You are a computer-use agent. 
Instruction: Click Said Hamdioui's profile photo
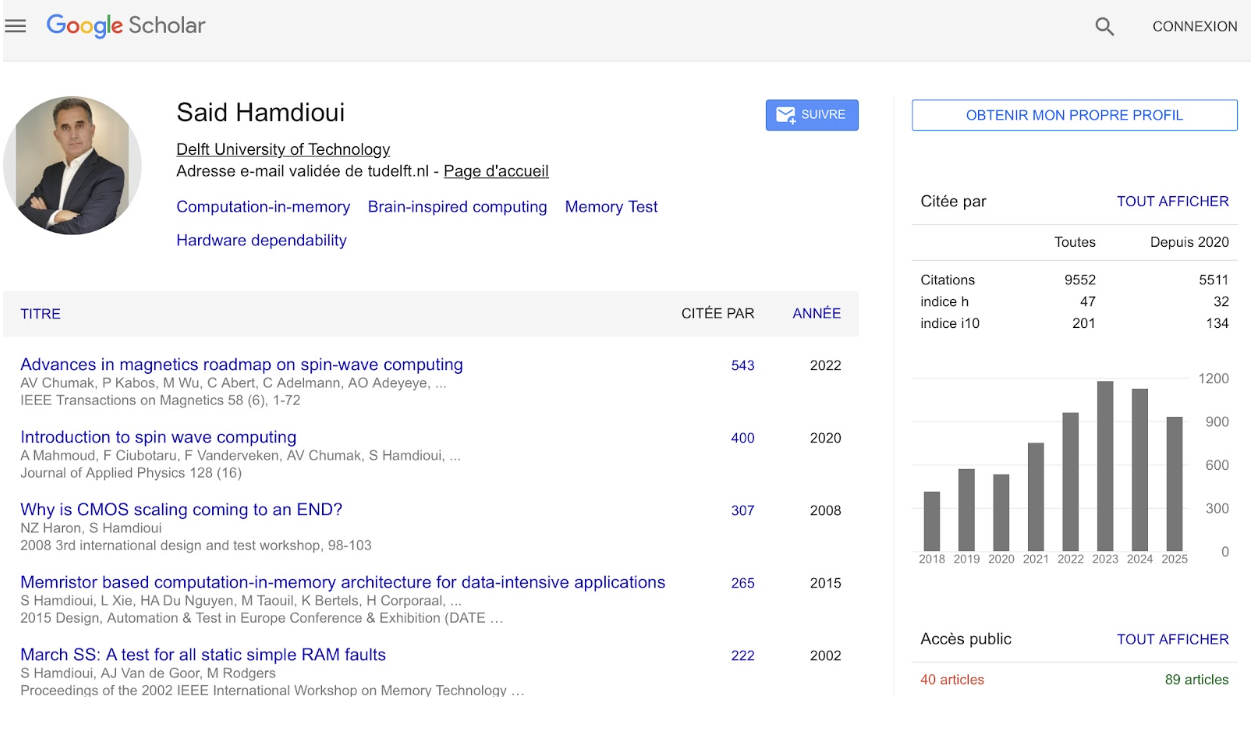[73, 165]
